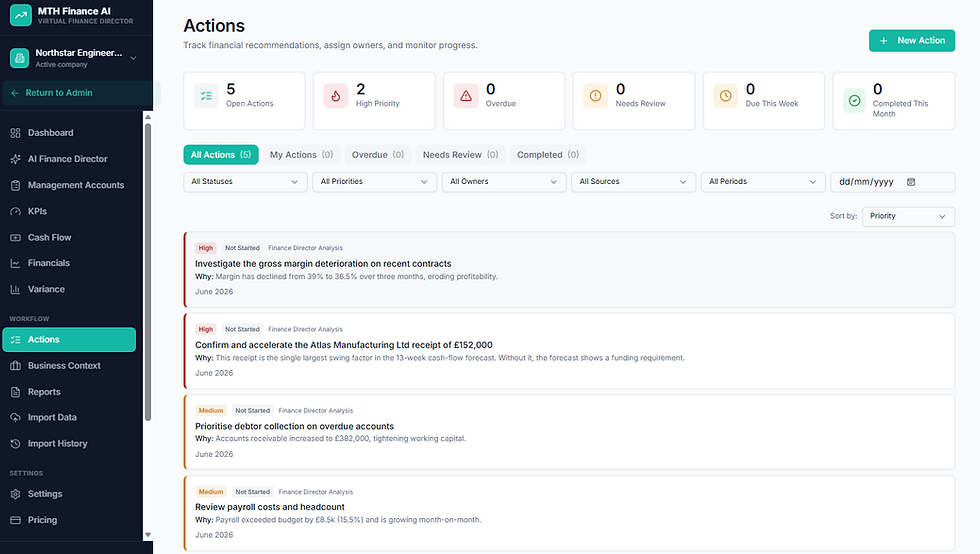Click the sidebar scrollbar down arrow
Viewport: 980px width, 554px height.
tap(148, 535)
